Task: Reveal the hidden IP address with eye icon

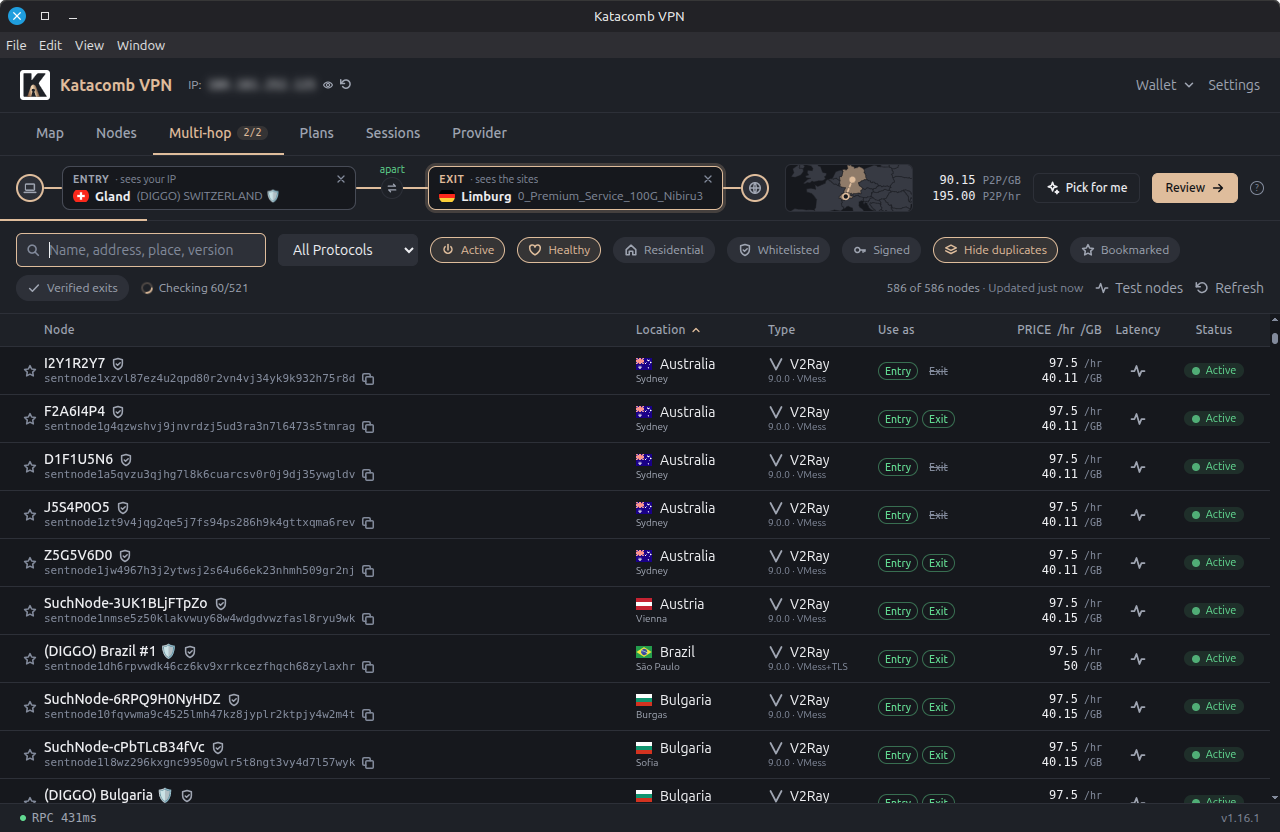Action: pyautogui.click(x=327, y=85)
